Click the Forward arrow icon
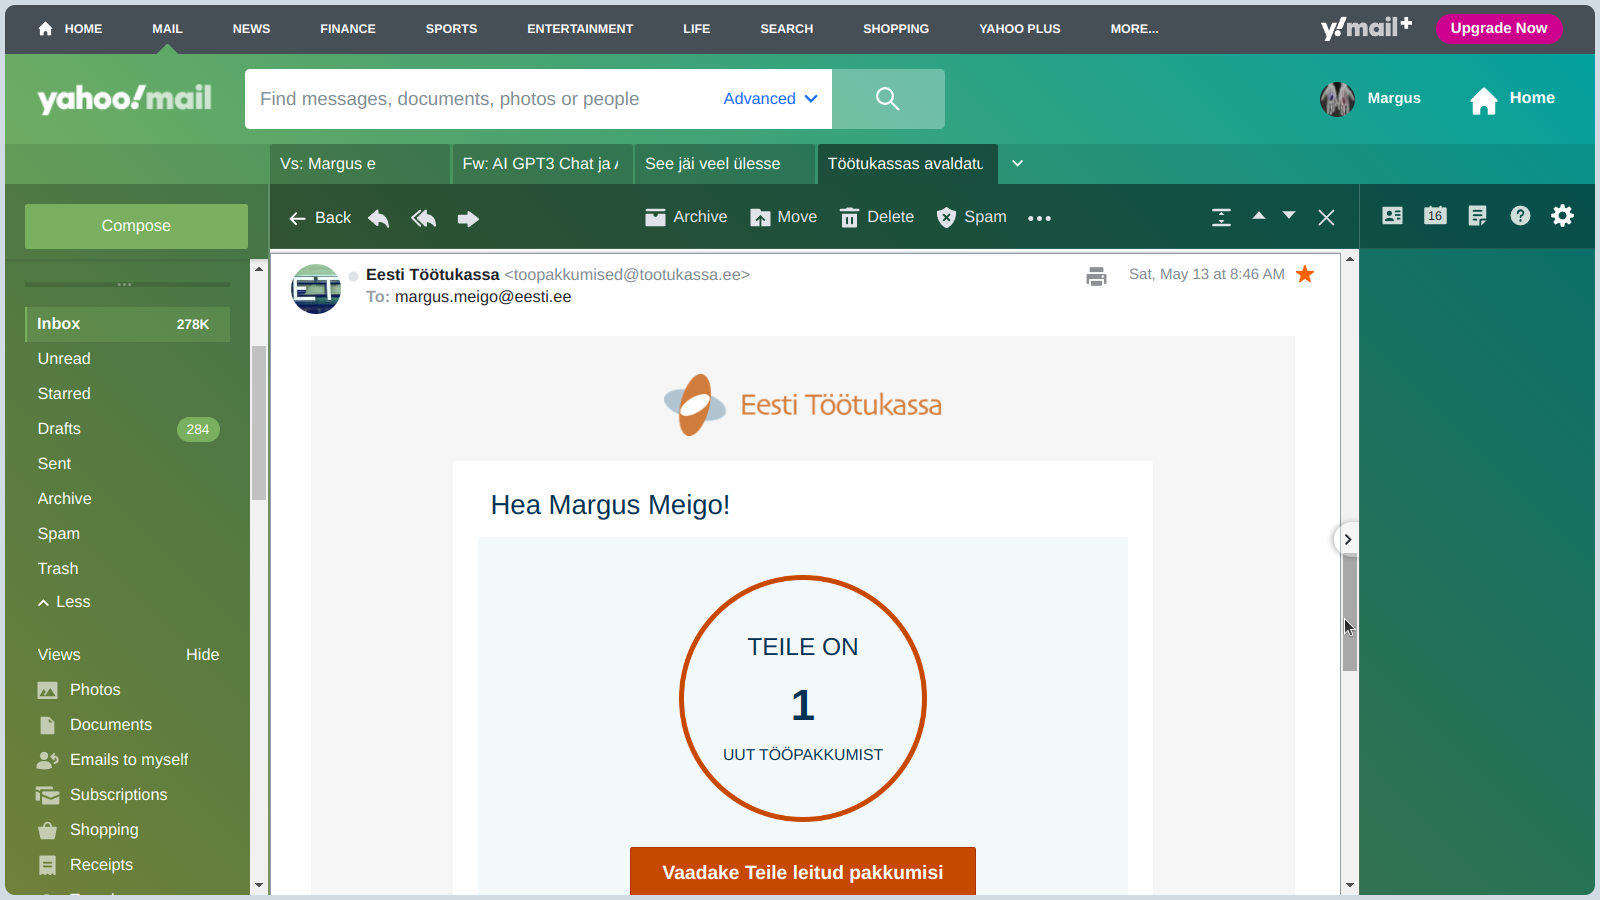1600x900 pixels. (468, 218)
